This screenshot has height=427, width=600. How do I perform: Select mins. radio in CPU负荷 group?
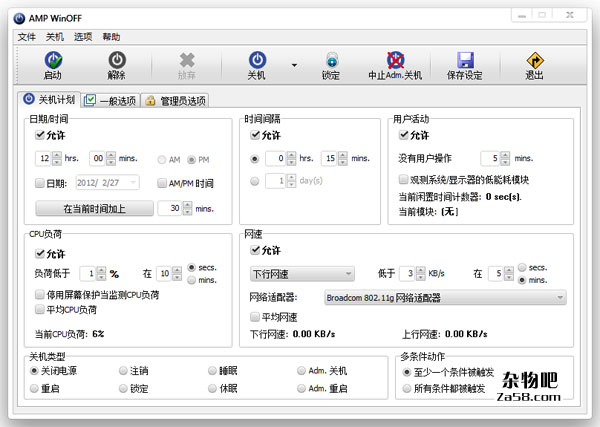192,280
